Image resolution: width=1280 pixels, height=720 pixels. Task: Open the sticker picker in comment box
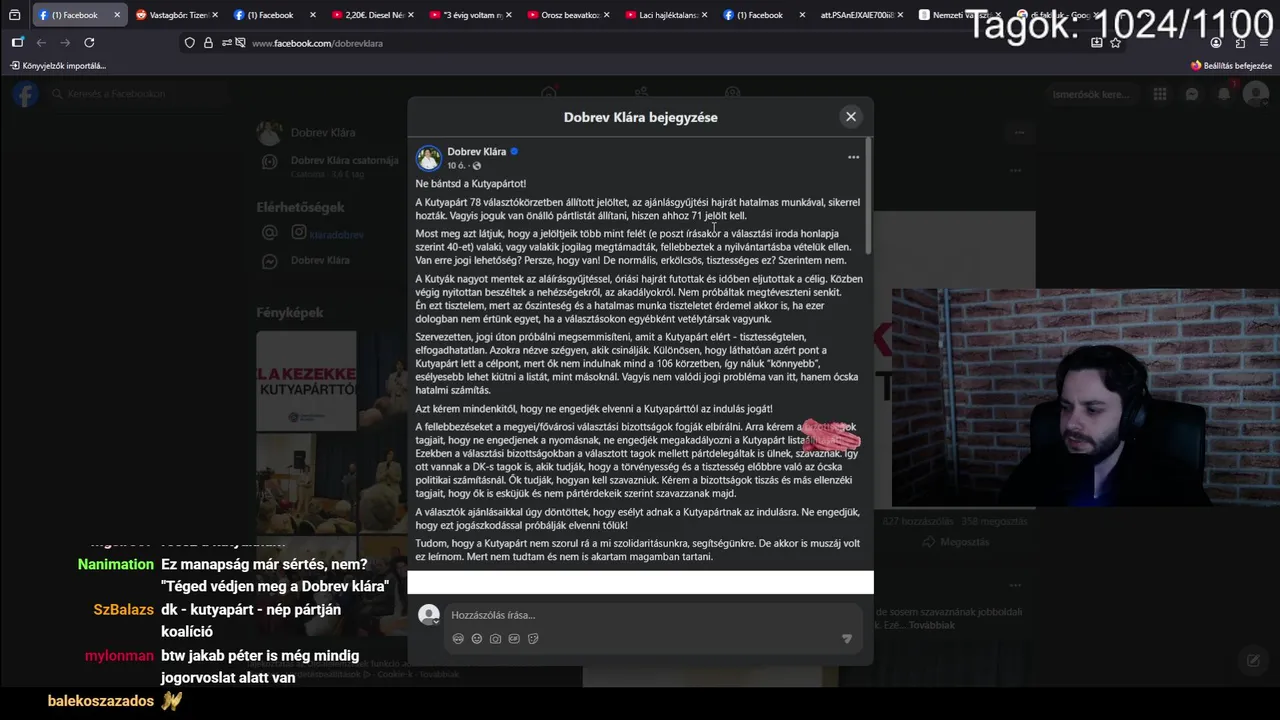coord(533,639)
